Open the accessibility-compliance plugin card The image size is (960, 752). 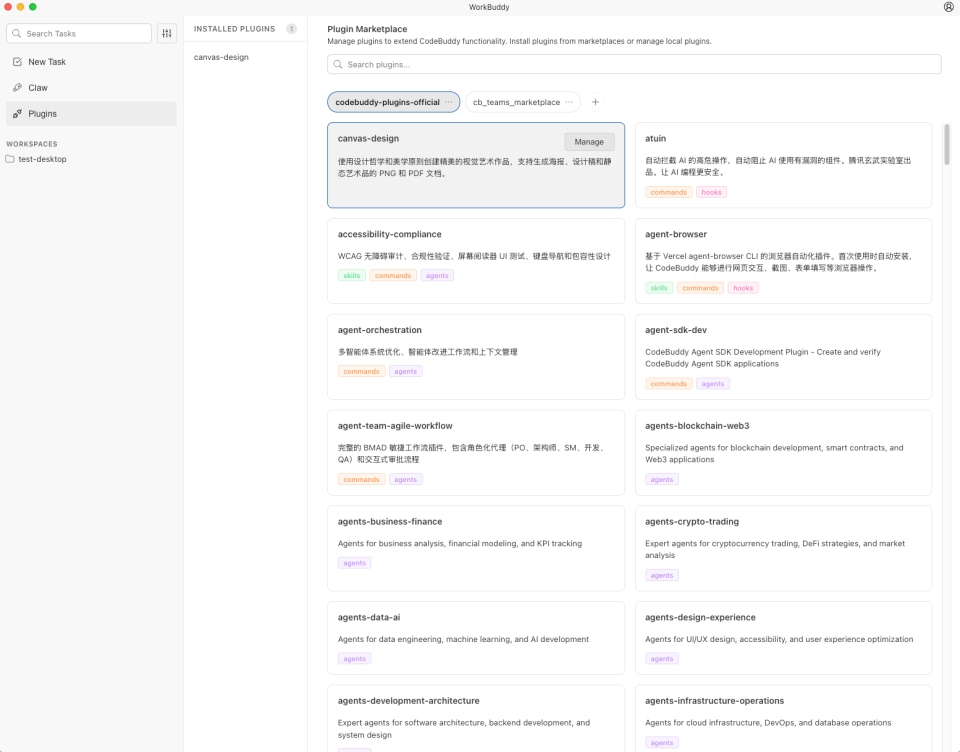tap(475, 260)
